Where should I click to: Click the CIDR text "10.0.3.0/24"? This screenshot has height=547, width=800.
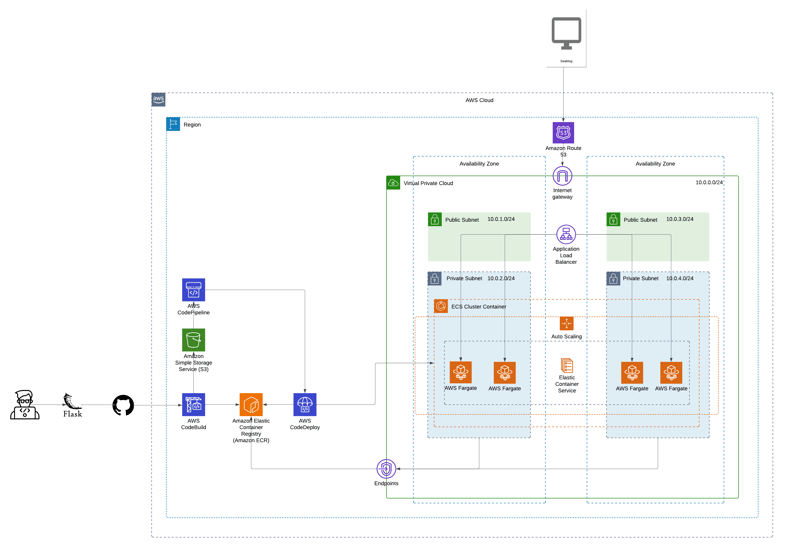click(x=680, y=219)
